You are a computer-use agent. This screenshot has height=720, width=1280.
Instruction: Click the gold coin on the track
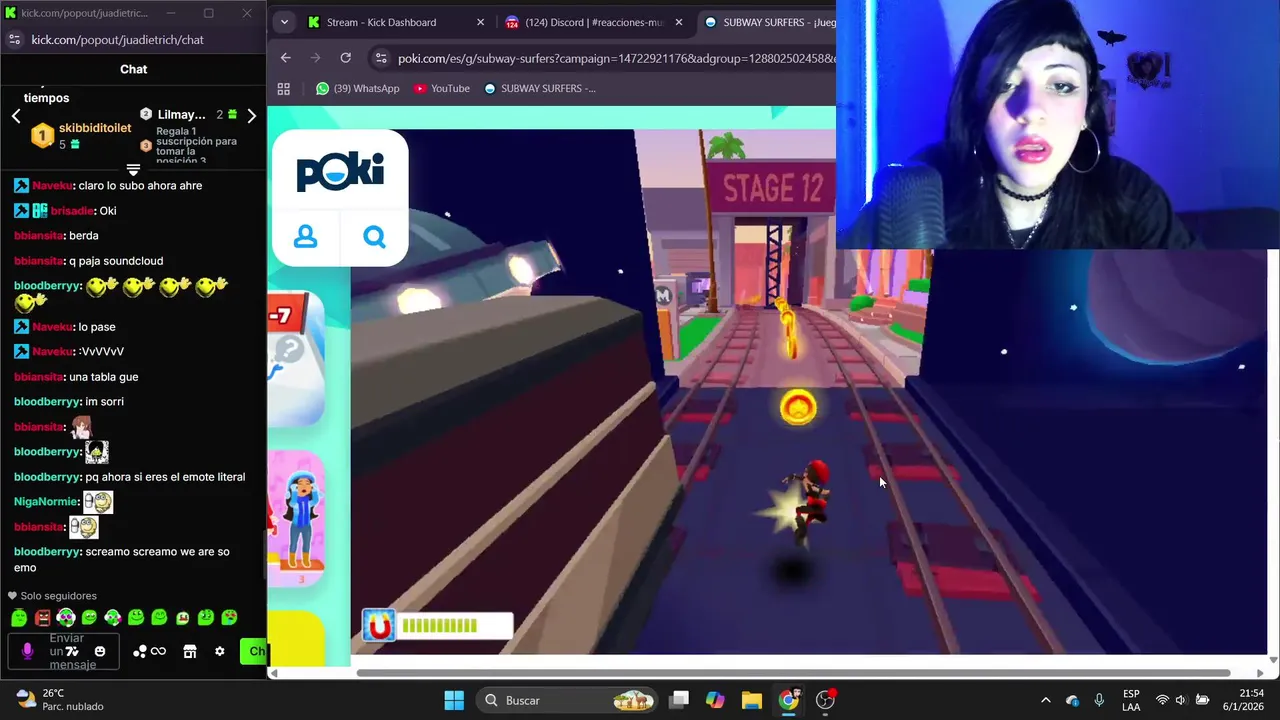pos(798,407)
